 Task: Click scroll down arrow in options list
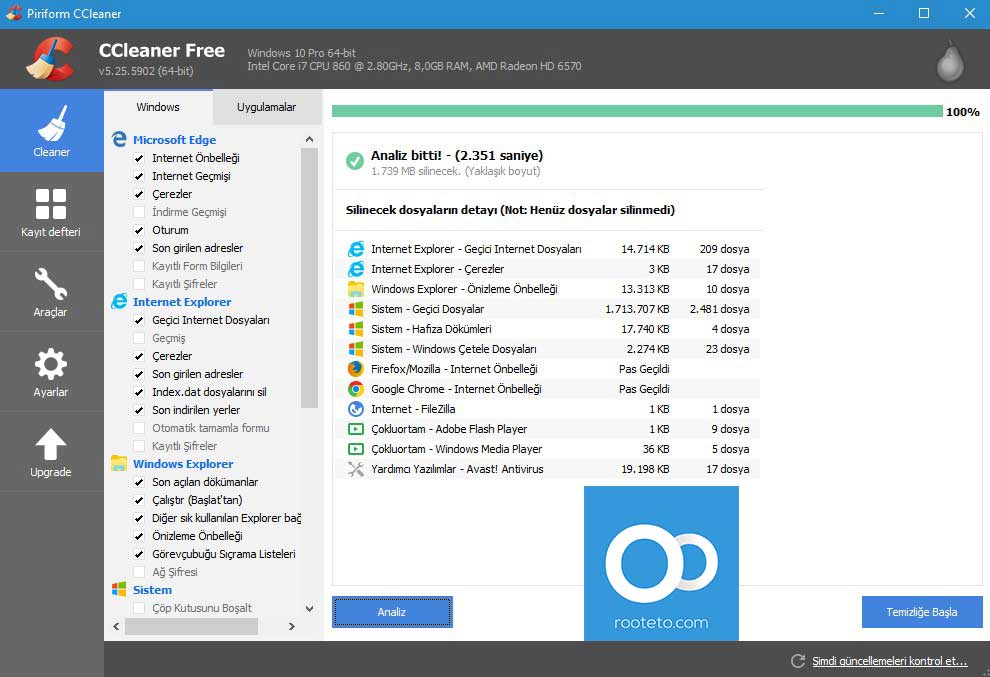pos(309,609)
